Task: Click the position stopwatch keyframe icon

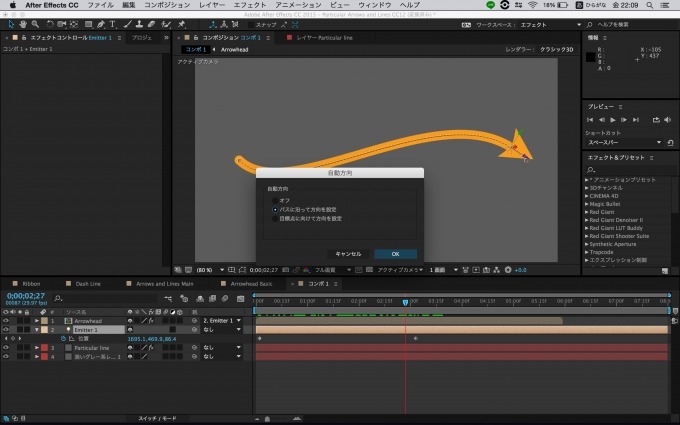Action: pyautogui.click(x=61, y=338)
